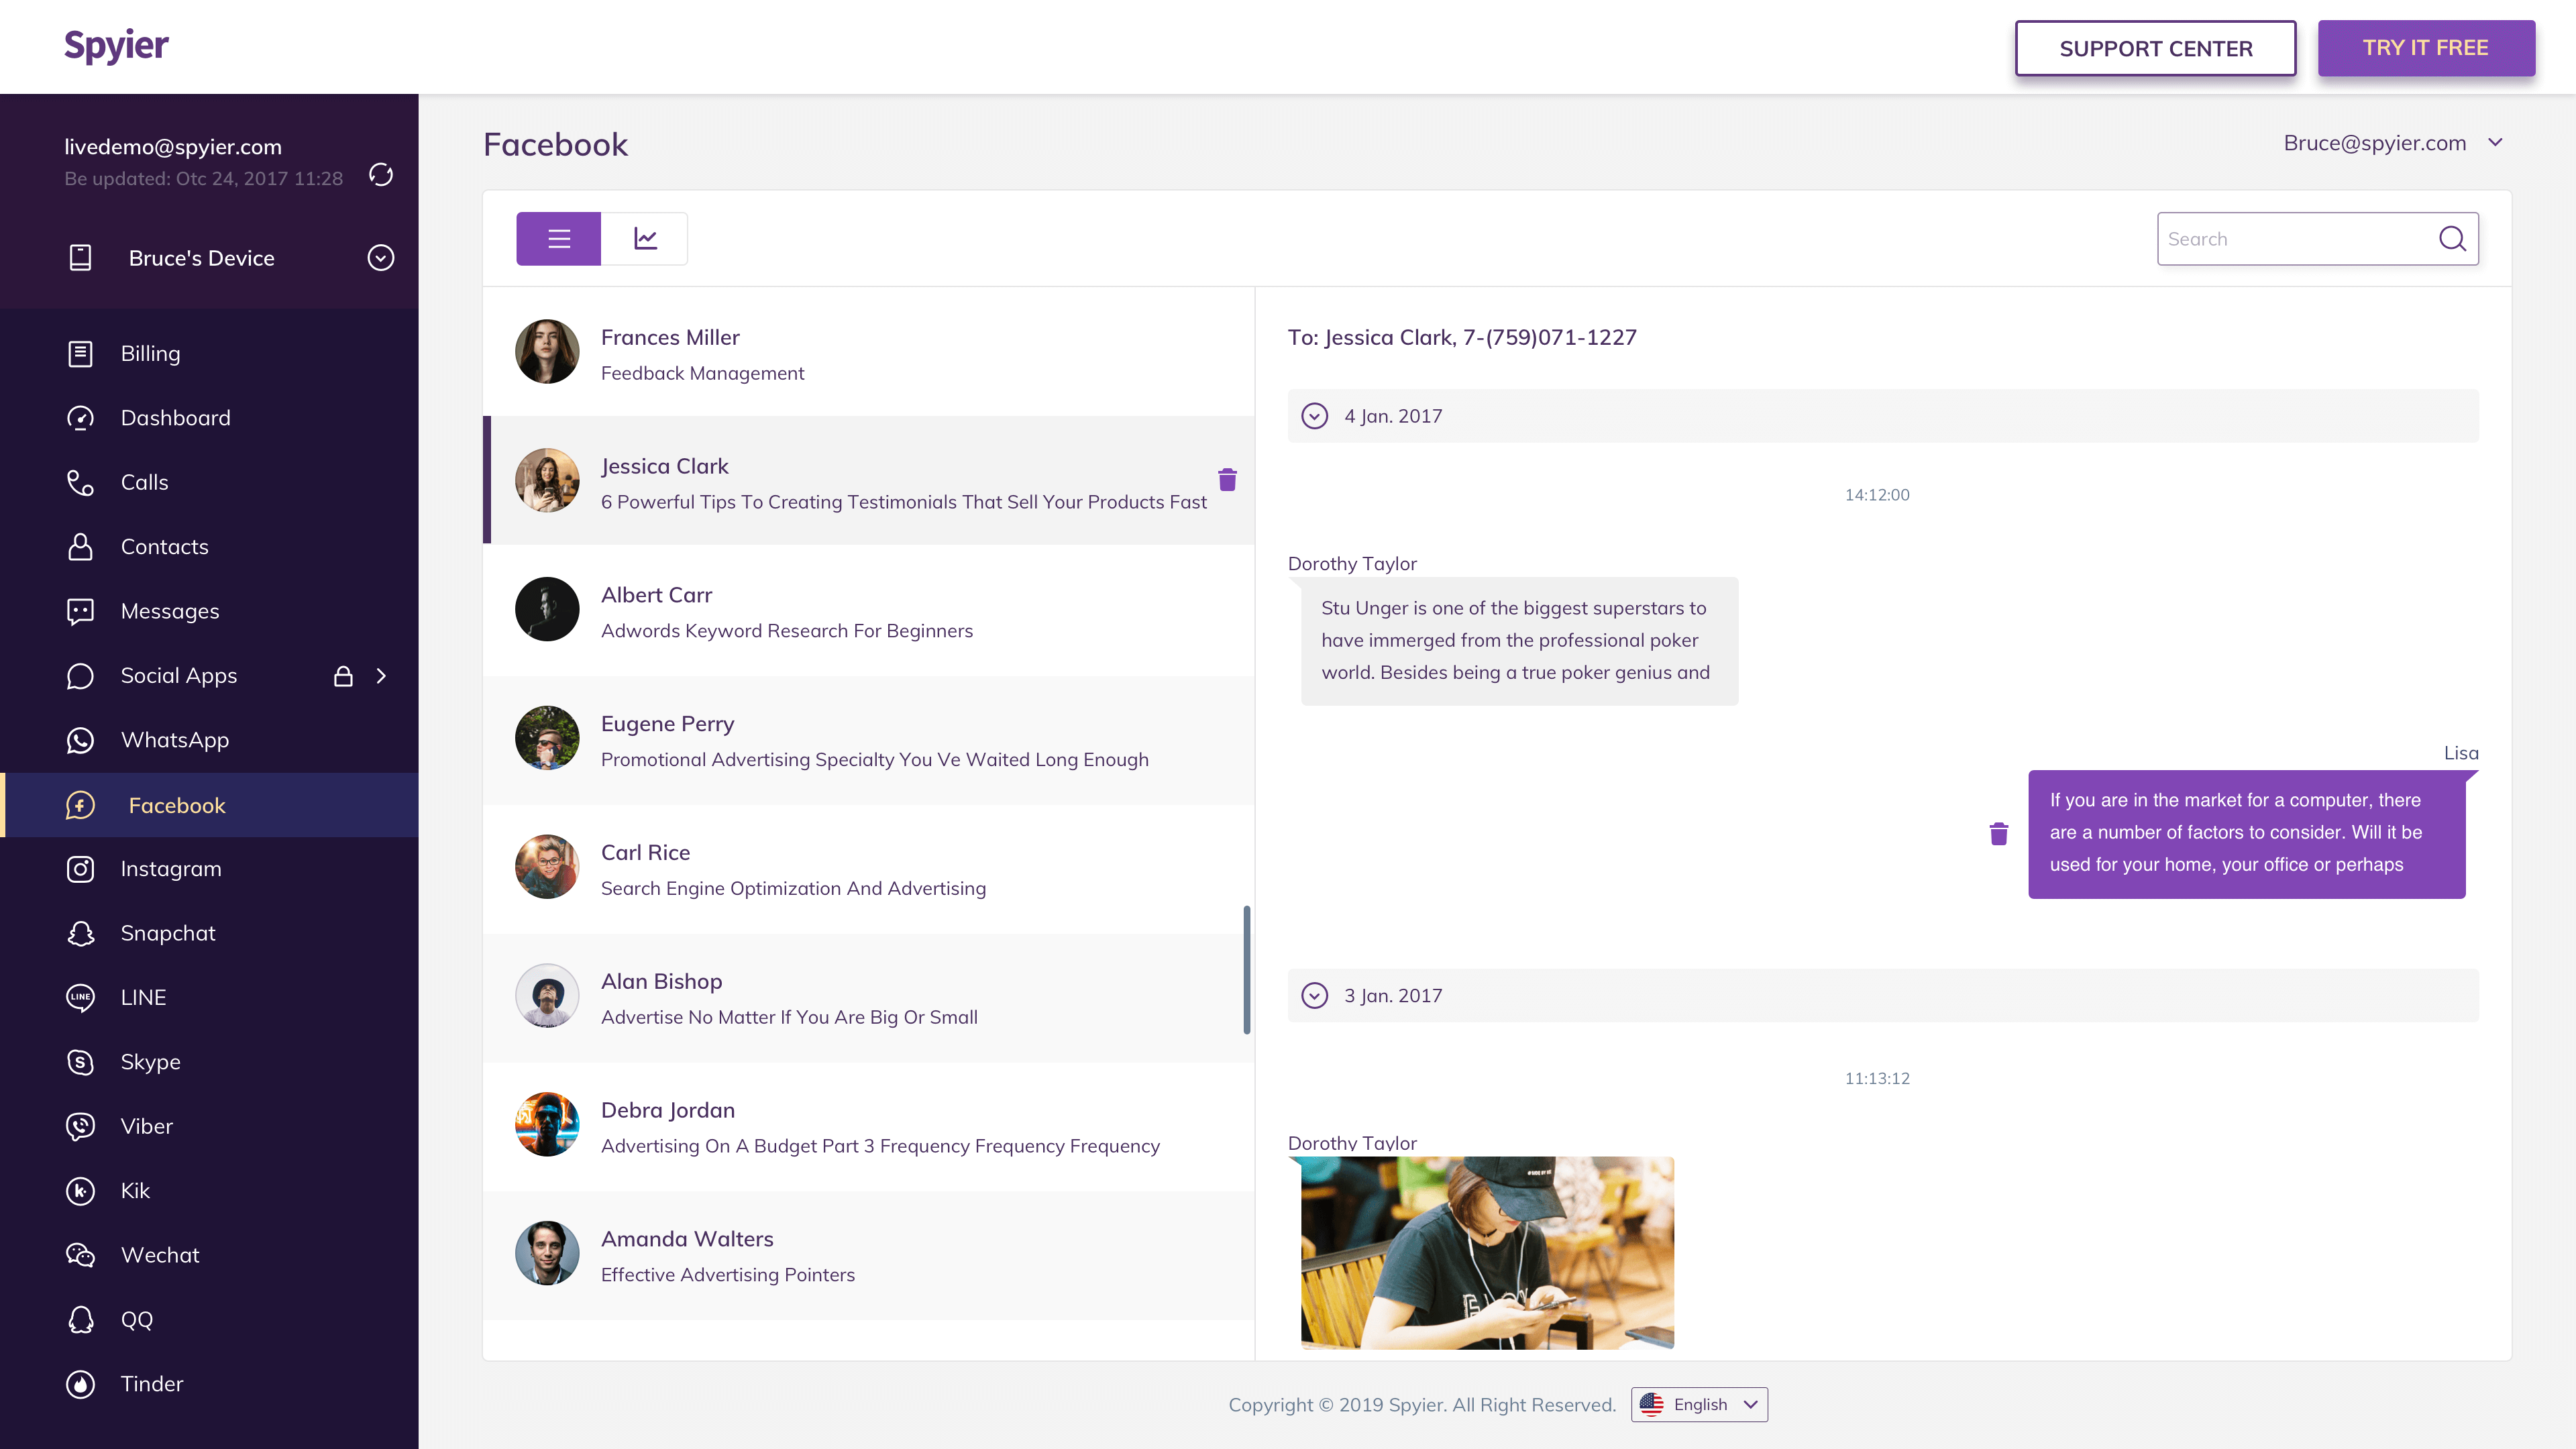Click the Search input field
This screenshot has height=1449, width=2576.
pyautogui.click(x=2317, y=239)
